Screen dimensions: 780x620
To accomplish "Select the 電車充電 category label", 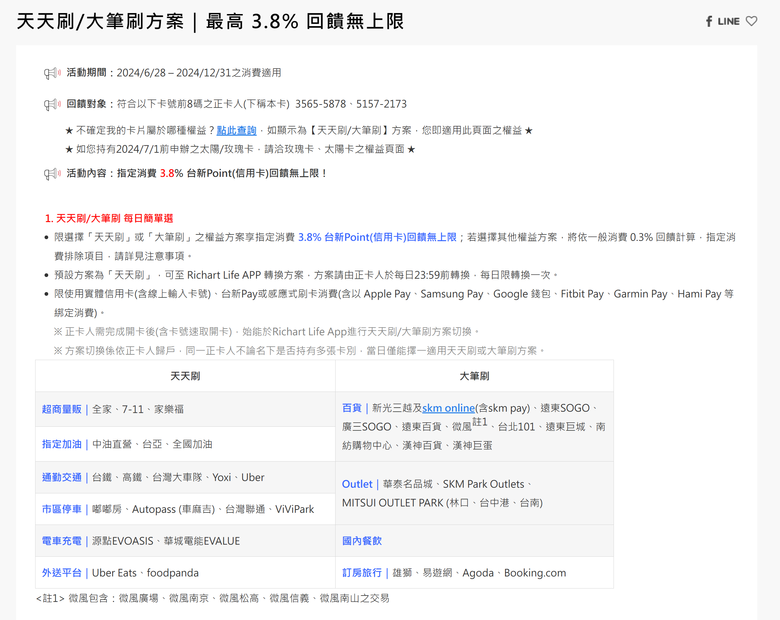I will coord(62,541).
